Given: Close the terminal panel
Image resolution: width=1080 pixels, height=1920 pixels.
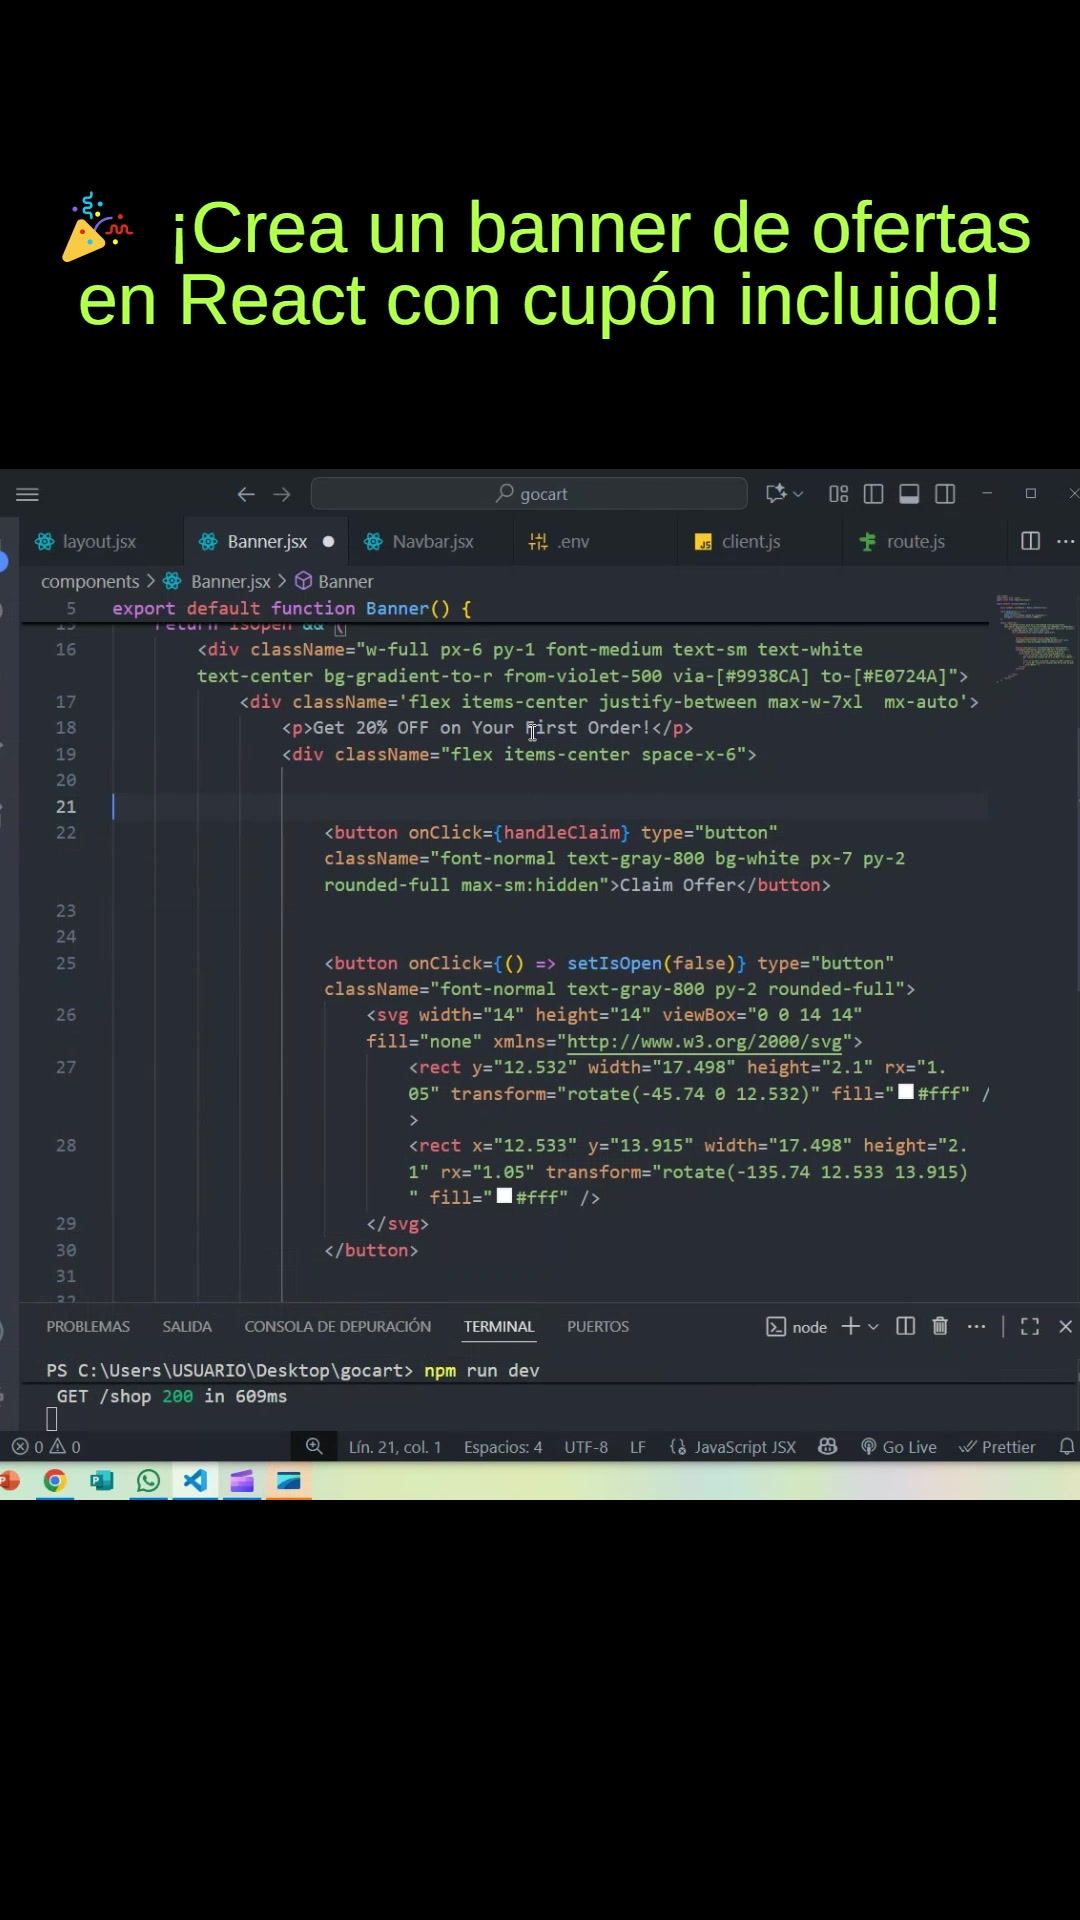Looking at the screenshot, I should click(1066, 1326).
